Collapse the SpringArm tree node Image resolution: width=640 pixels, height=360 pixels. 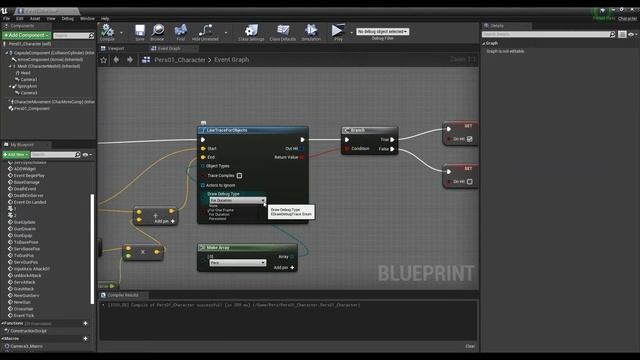click(10, 86)
